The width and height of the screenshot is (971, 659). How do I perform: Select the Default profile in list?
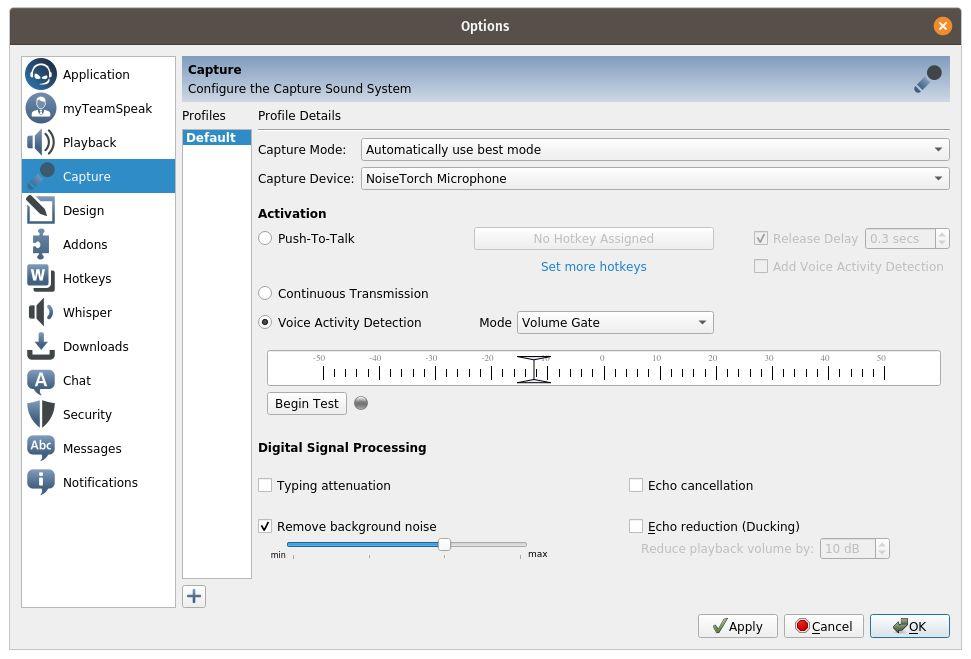coord(216,137)
